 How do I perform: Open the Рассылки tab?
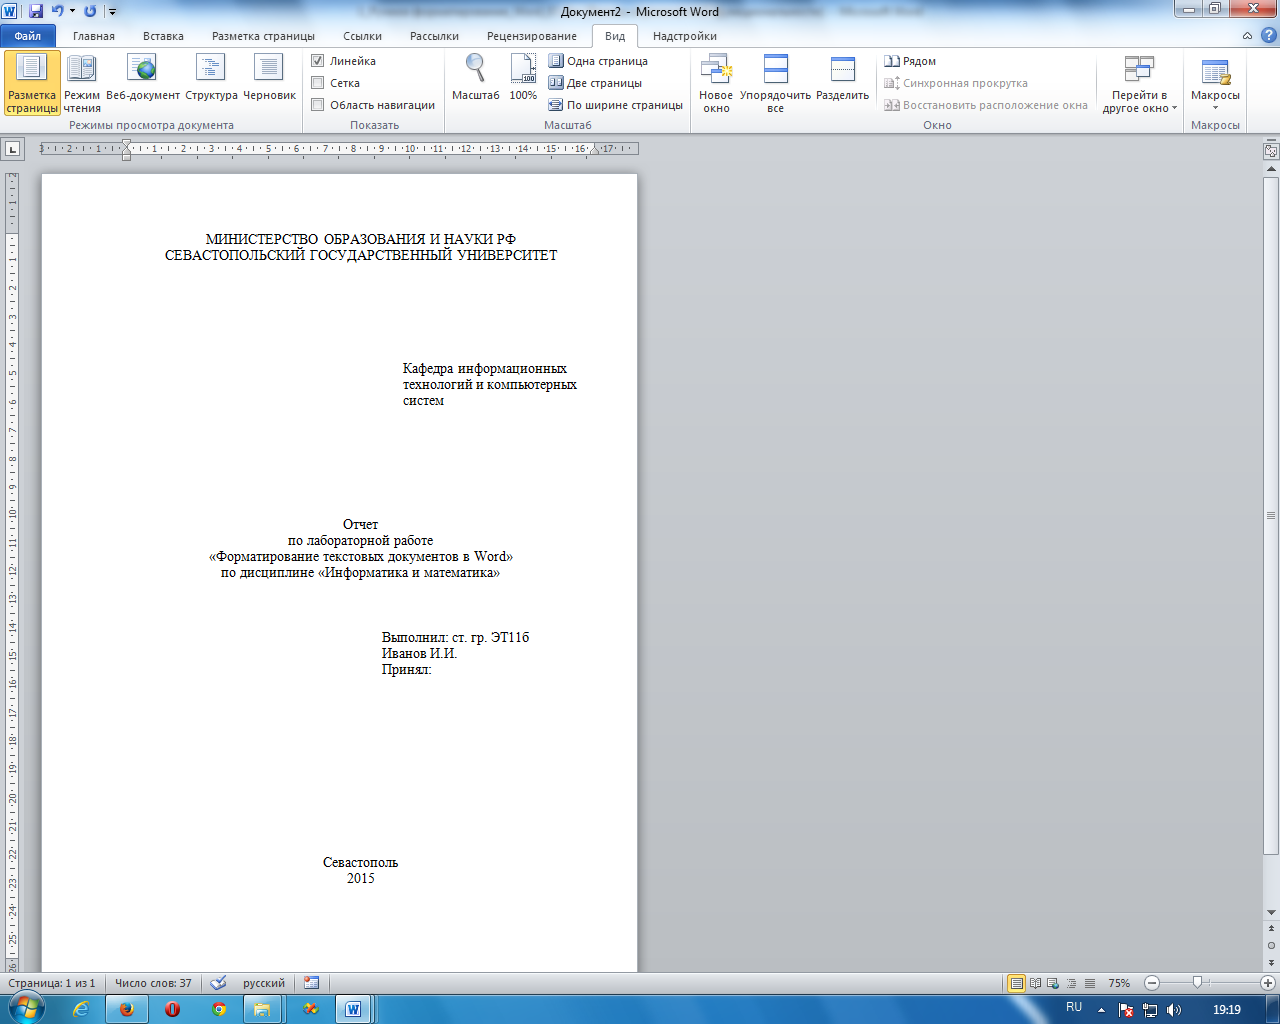[x=434, y=36]
